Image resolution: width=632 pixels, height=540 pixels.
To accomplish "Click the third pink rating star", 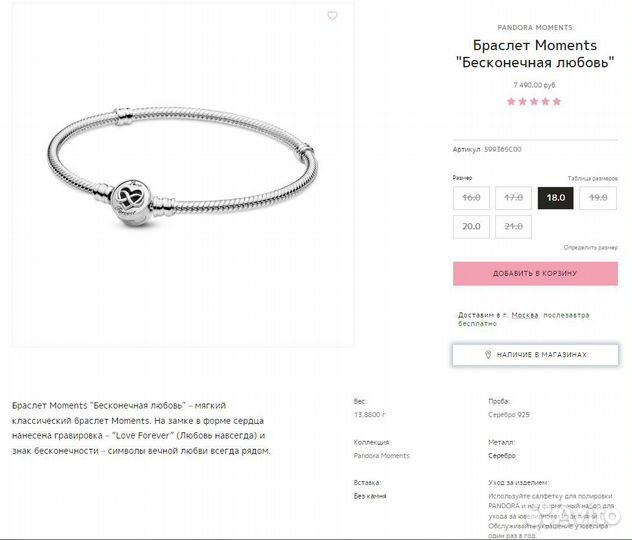I will point(534,102).
